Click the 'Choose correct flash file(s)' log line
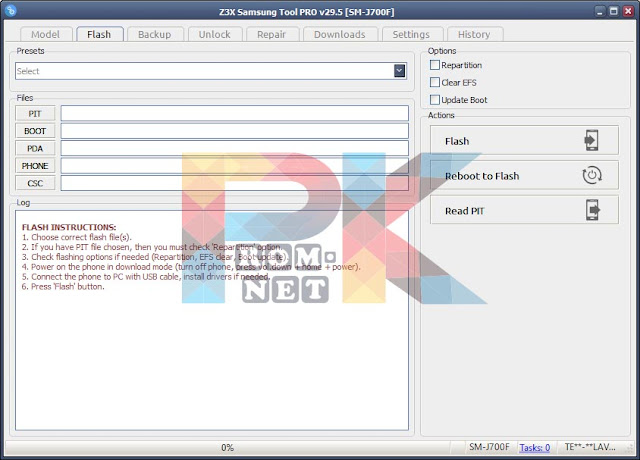This screenshot has width=640, height=460. click(x=77, y=237)
